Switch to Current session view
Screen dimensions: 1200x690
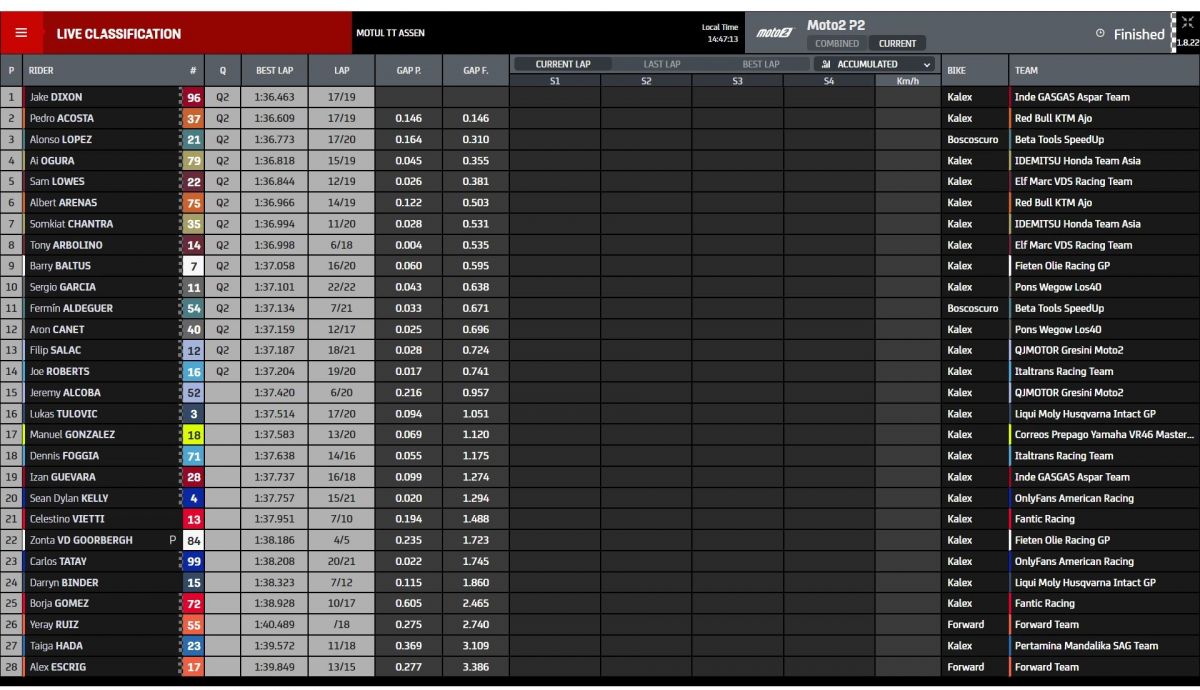897,44
